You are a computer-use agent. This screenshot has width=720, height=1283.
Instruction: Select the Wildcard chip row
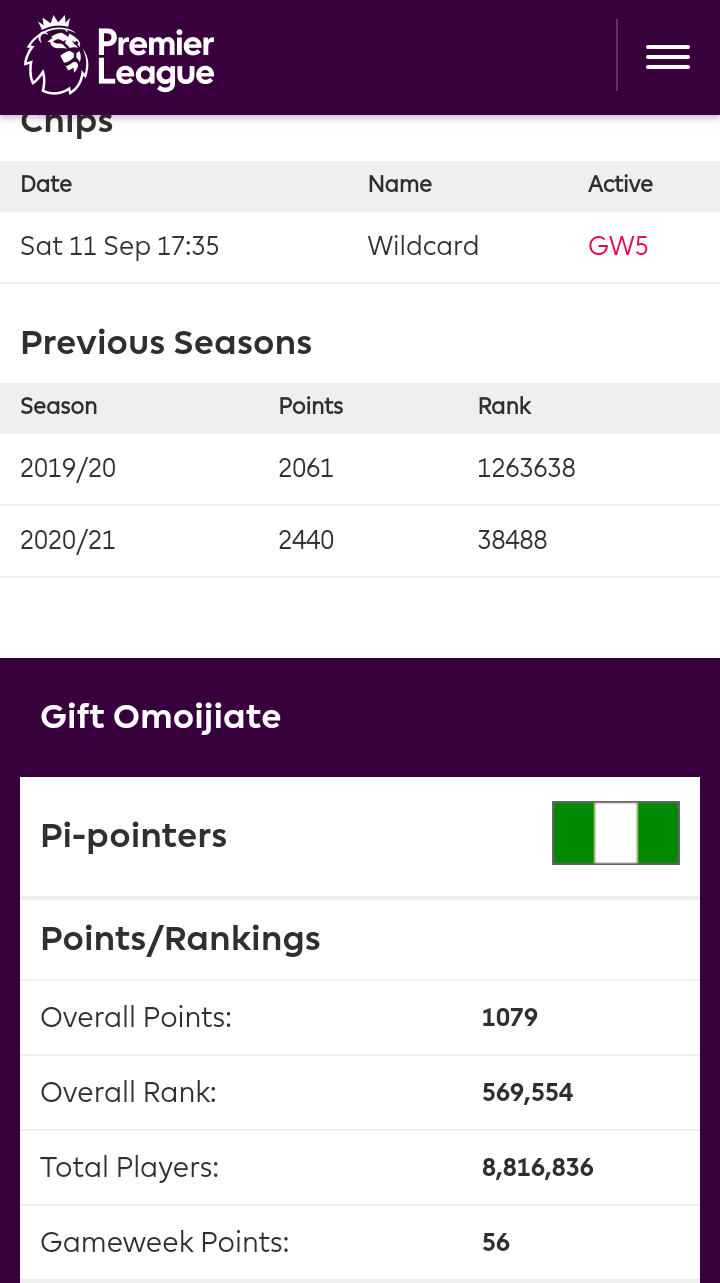coord(360,247)
